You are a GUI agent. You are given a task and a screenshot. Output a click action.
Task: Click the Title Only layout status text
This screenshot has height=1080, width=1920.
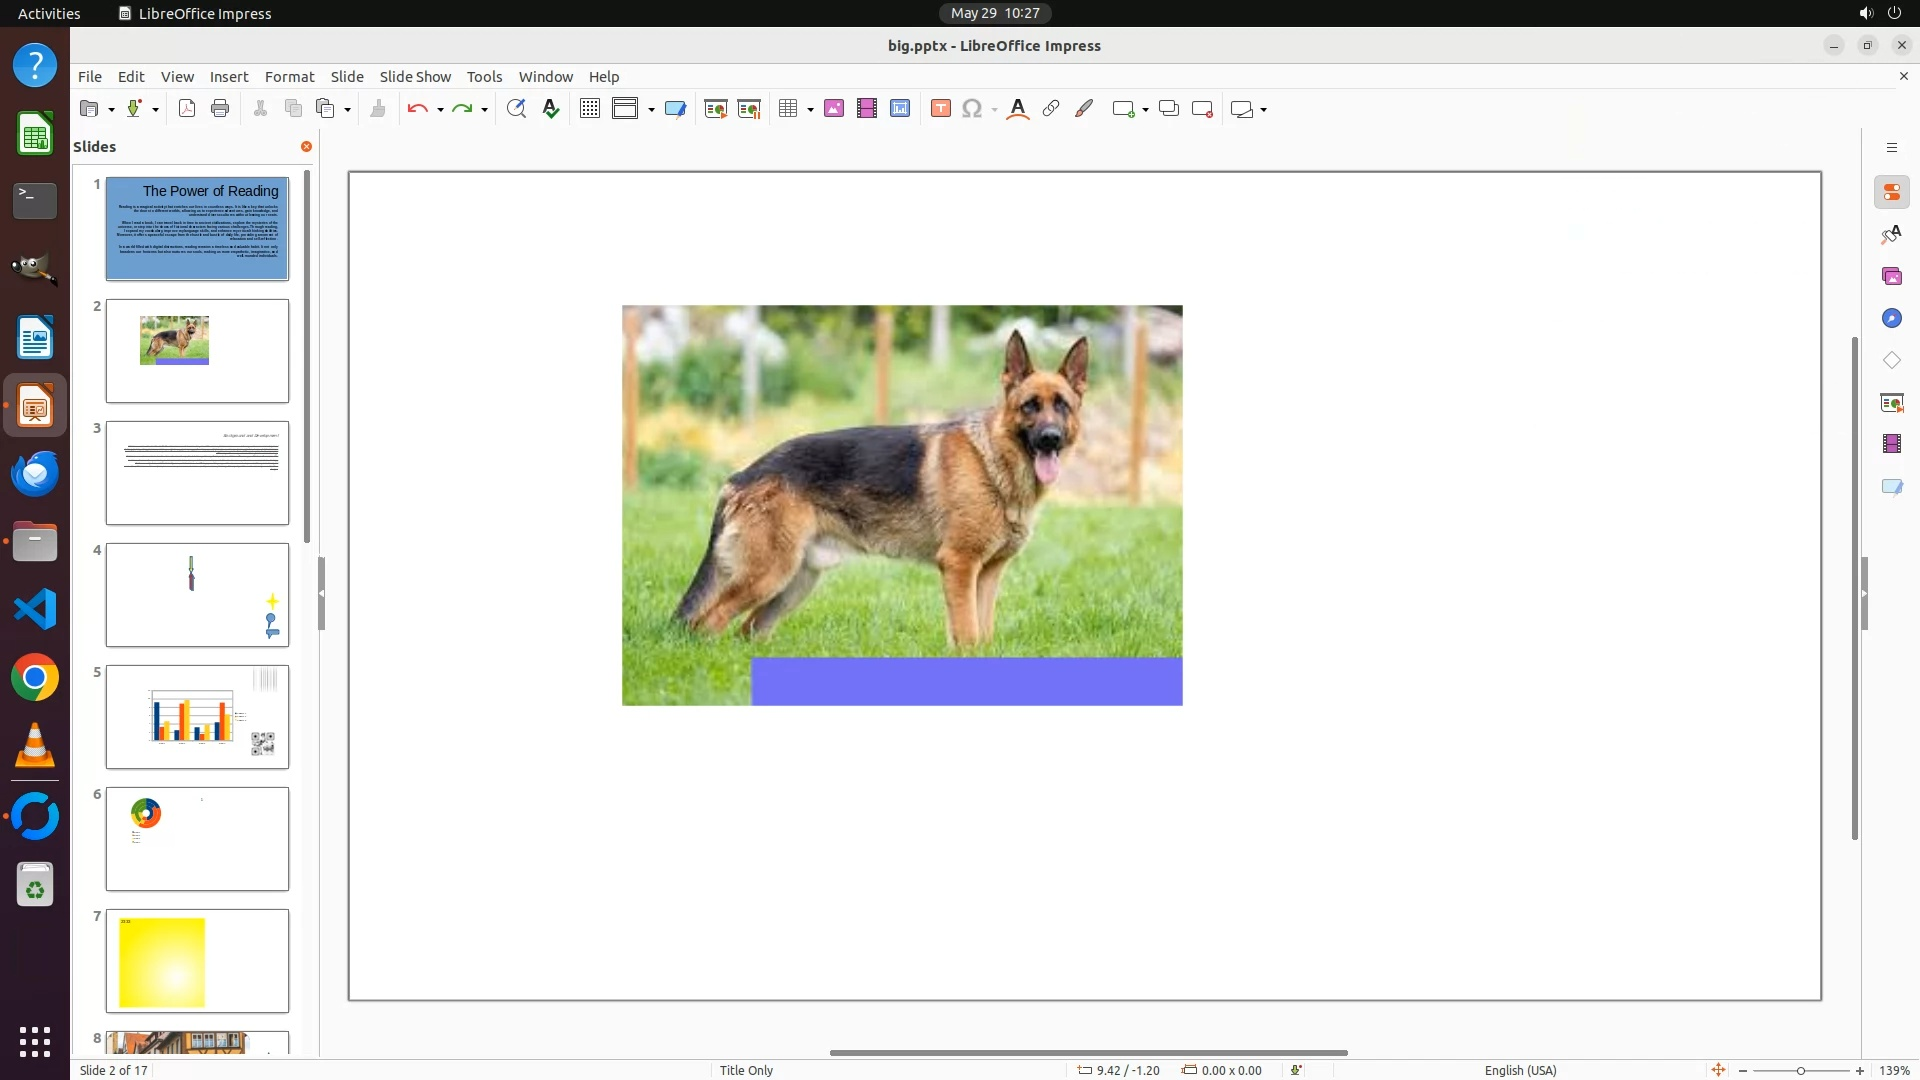[746, 1070]
